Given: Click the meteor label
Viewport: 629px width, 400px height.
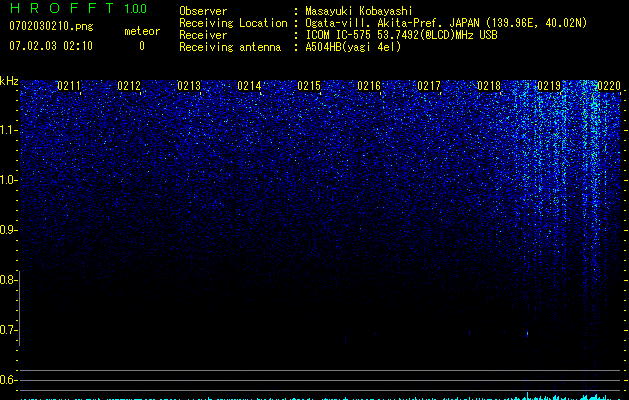Looking at the screenshot, I should pos(142,31).
